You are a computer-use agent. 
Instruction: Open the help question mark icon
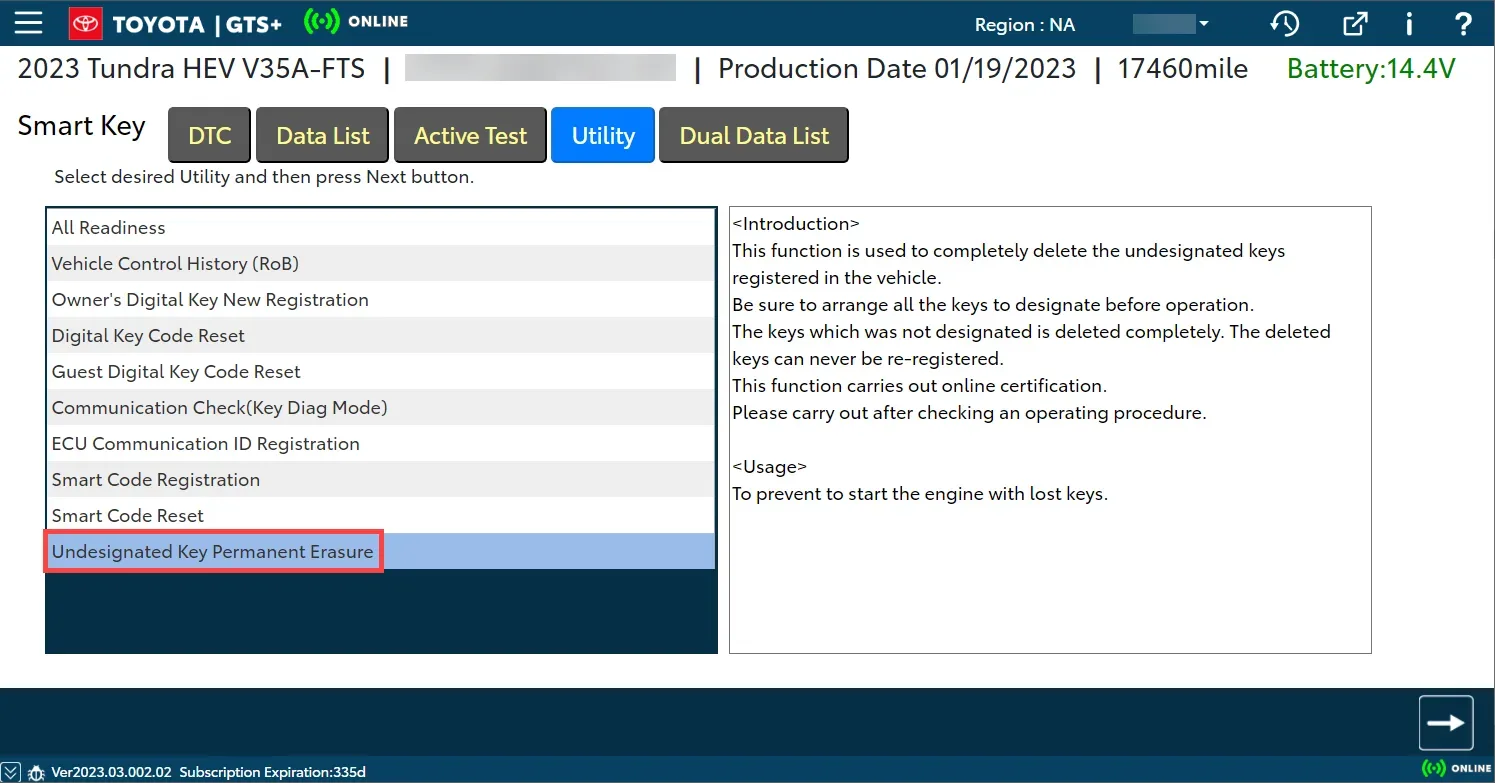click(1463, 24)
